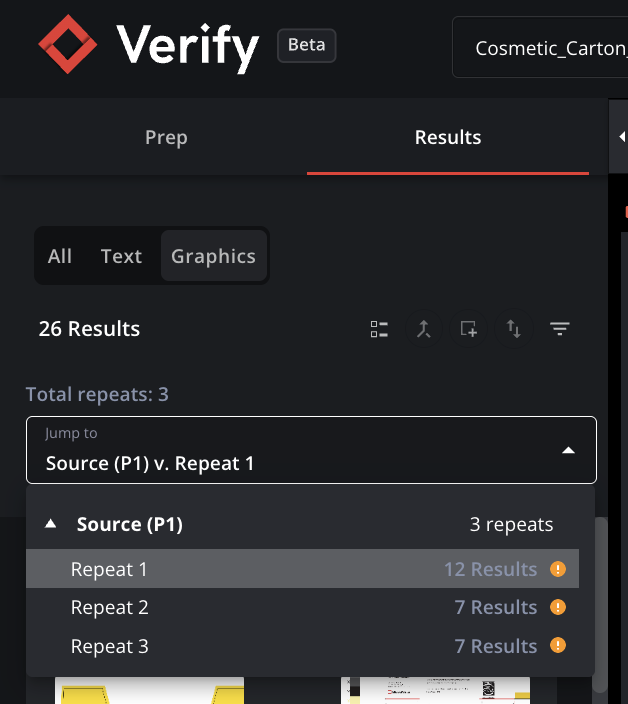
Task: Click the 26 Results heading
Action: click(x=89, y=329)
